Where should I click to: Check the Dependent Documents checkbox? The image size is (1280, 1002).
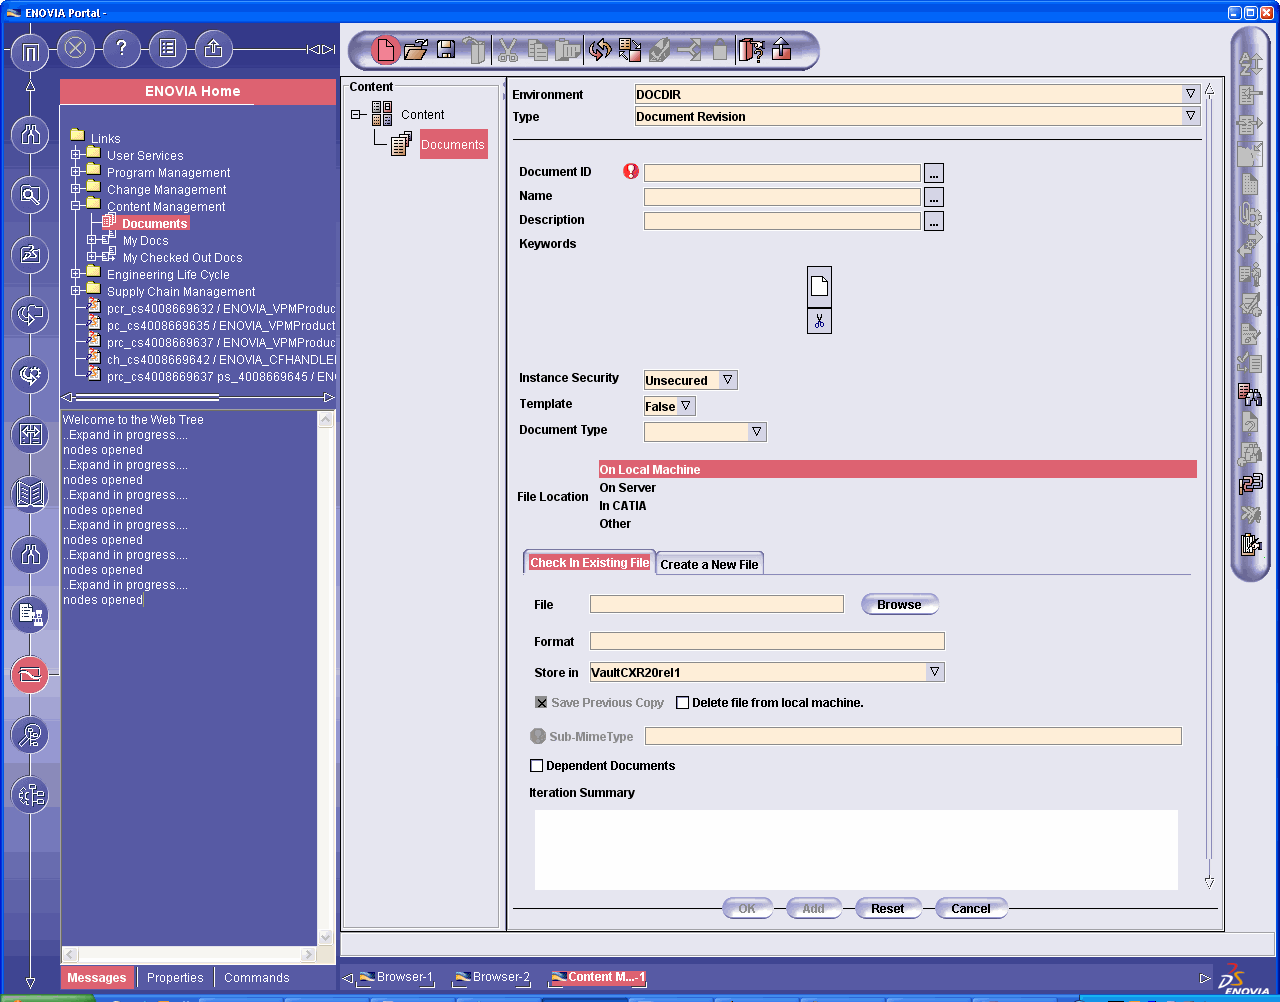point(537,766)
